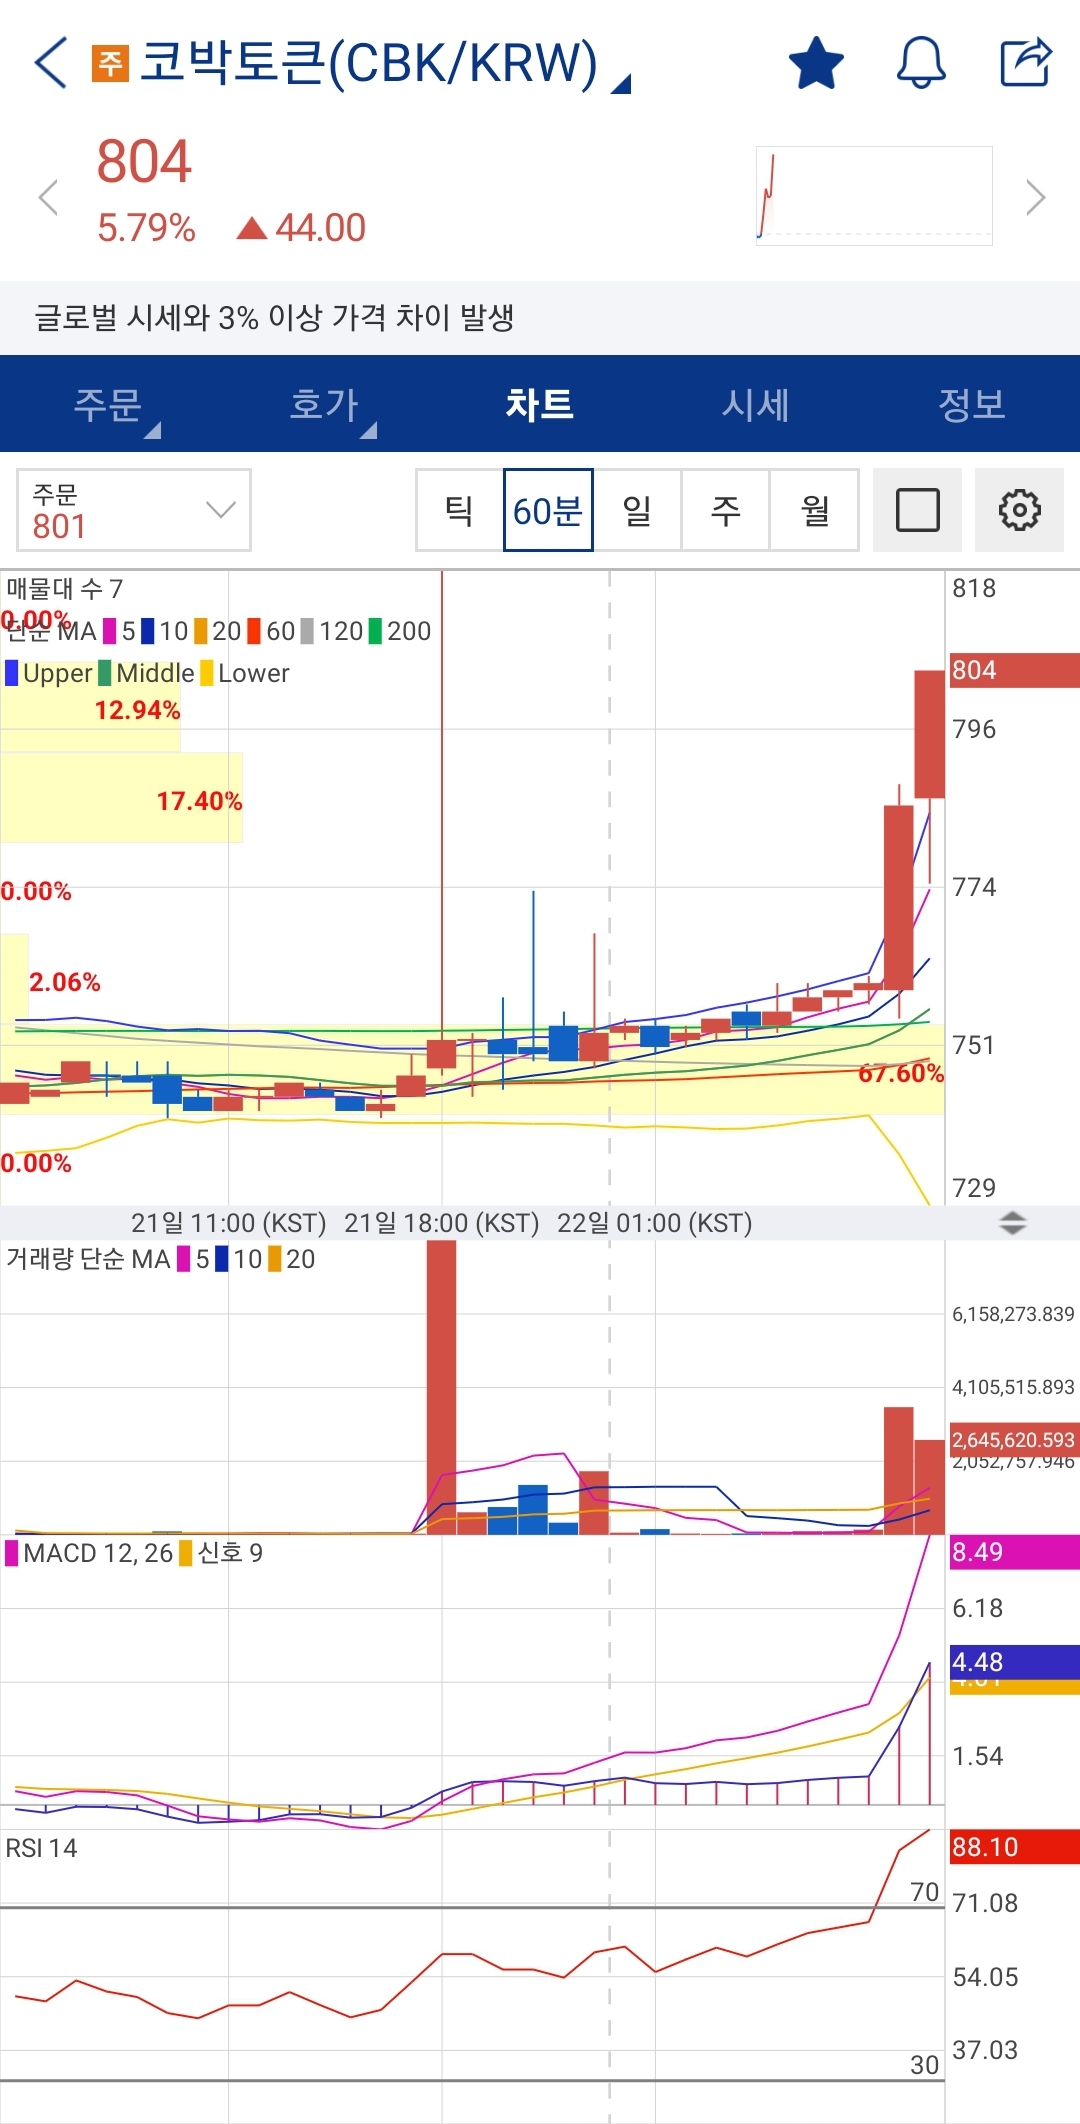The width and height of the screenshot is (1080, 2124).
Task: Open the 주문 801 dropdown
Action: pos(133,510)
